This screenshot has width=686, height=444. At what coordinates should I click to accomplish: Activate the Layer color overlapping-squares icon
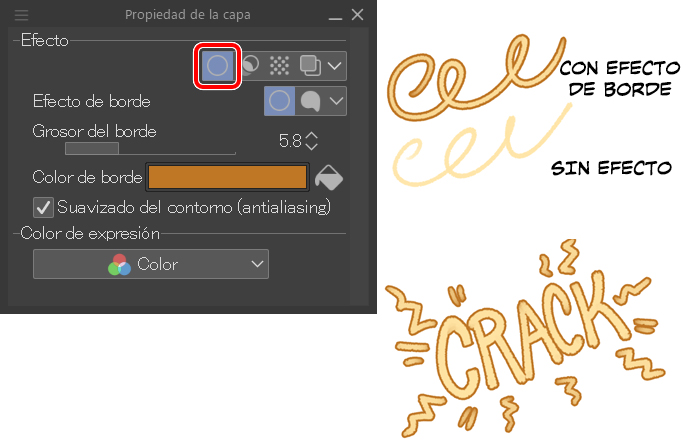pyautogui.click(x=310, y=66)
